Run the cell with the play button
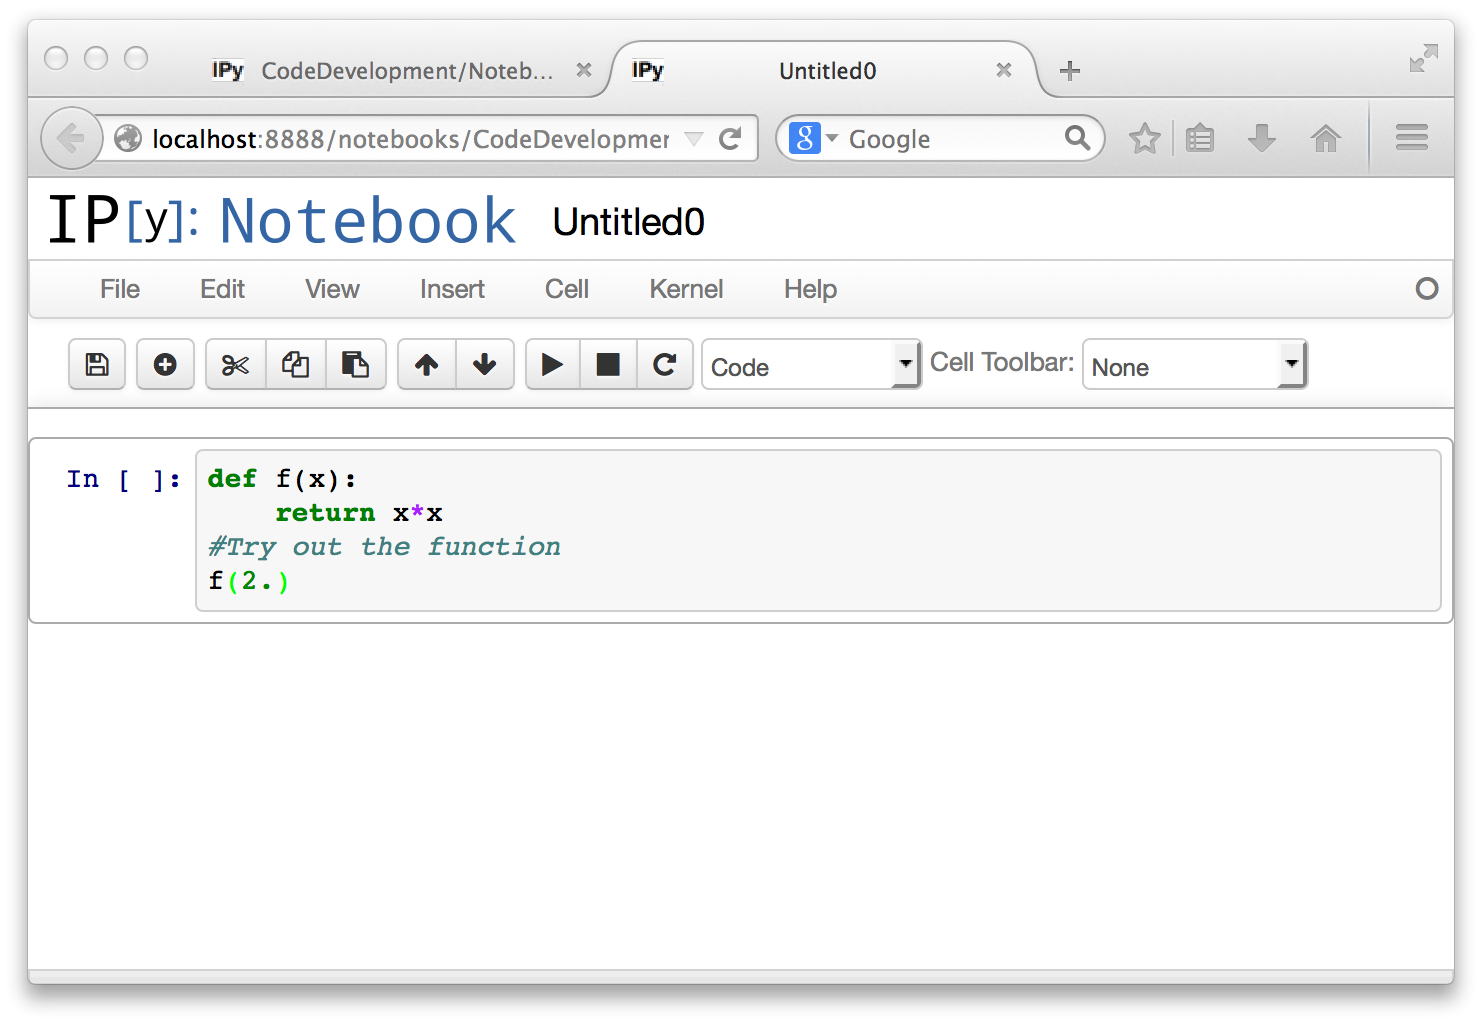The width and height of the screenshot is (1482, 1024). click(x=552, y=365)
